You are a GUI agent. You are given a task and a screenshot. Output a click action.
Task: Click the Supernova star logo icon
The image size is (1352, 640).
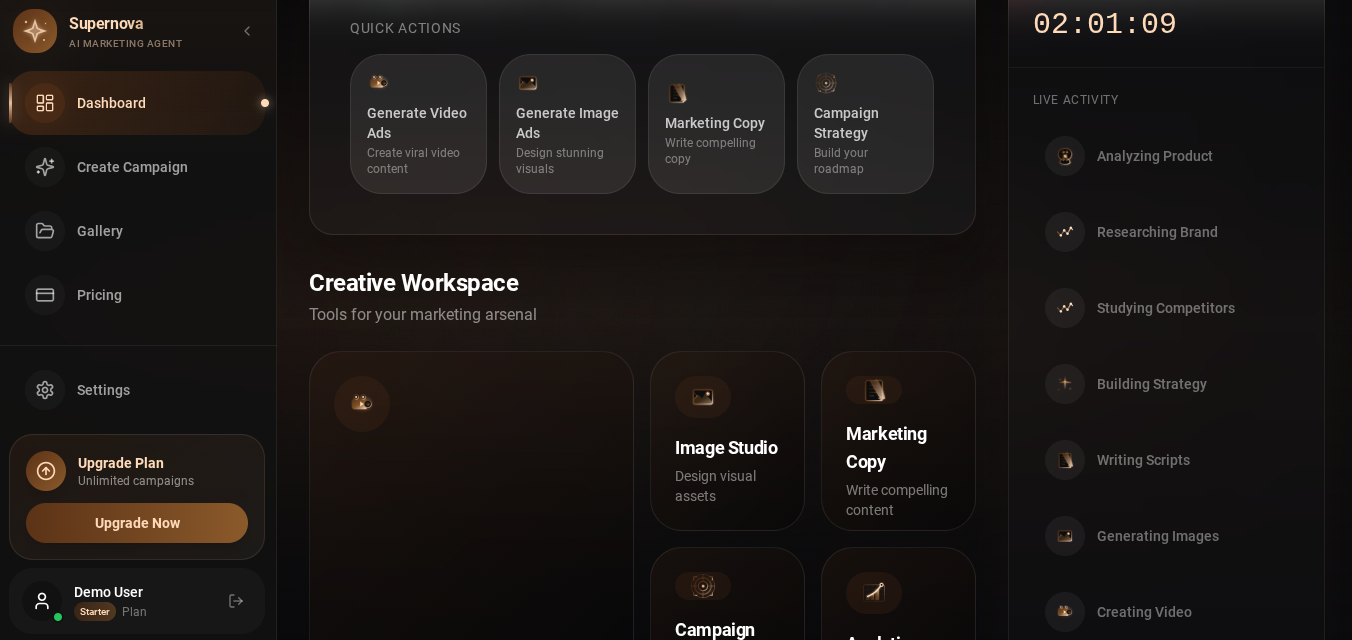(35, 31)
